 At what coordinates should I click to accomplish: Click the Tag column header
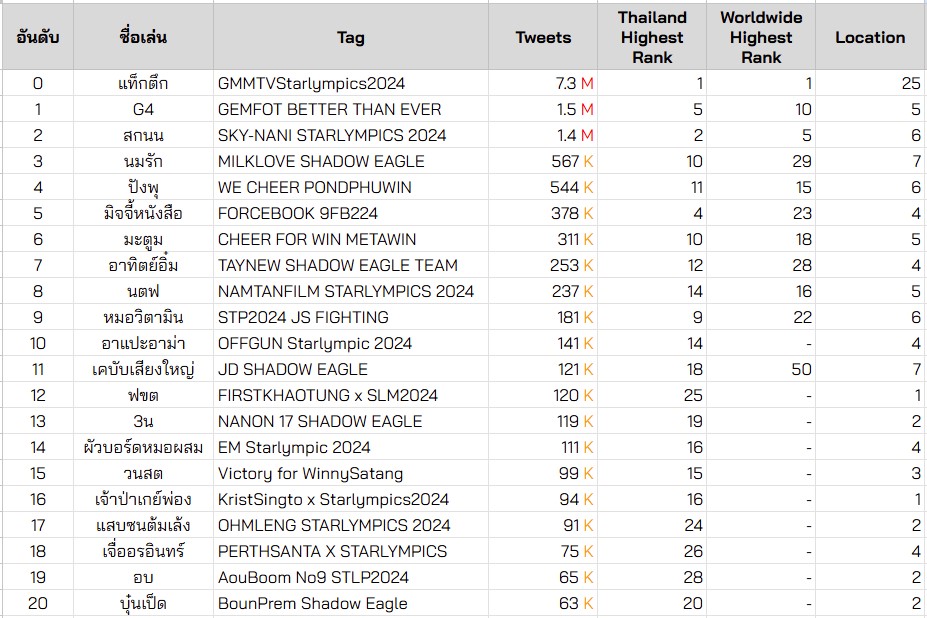(351, 37)
